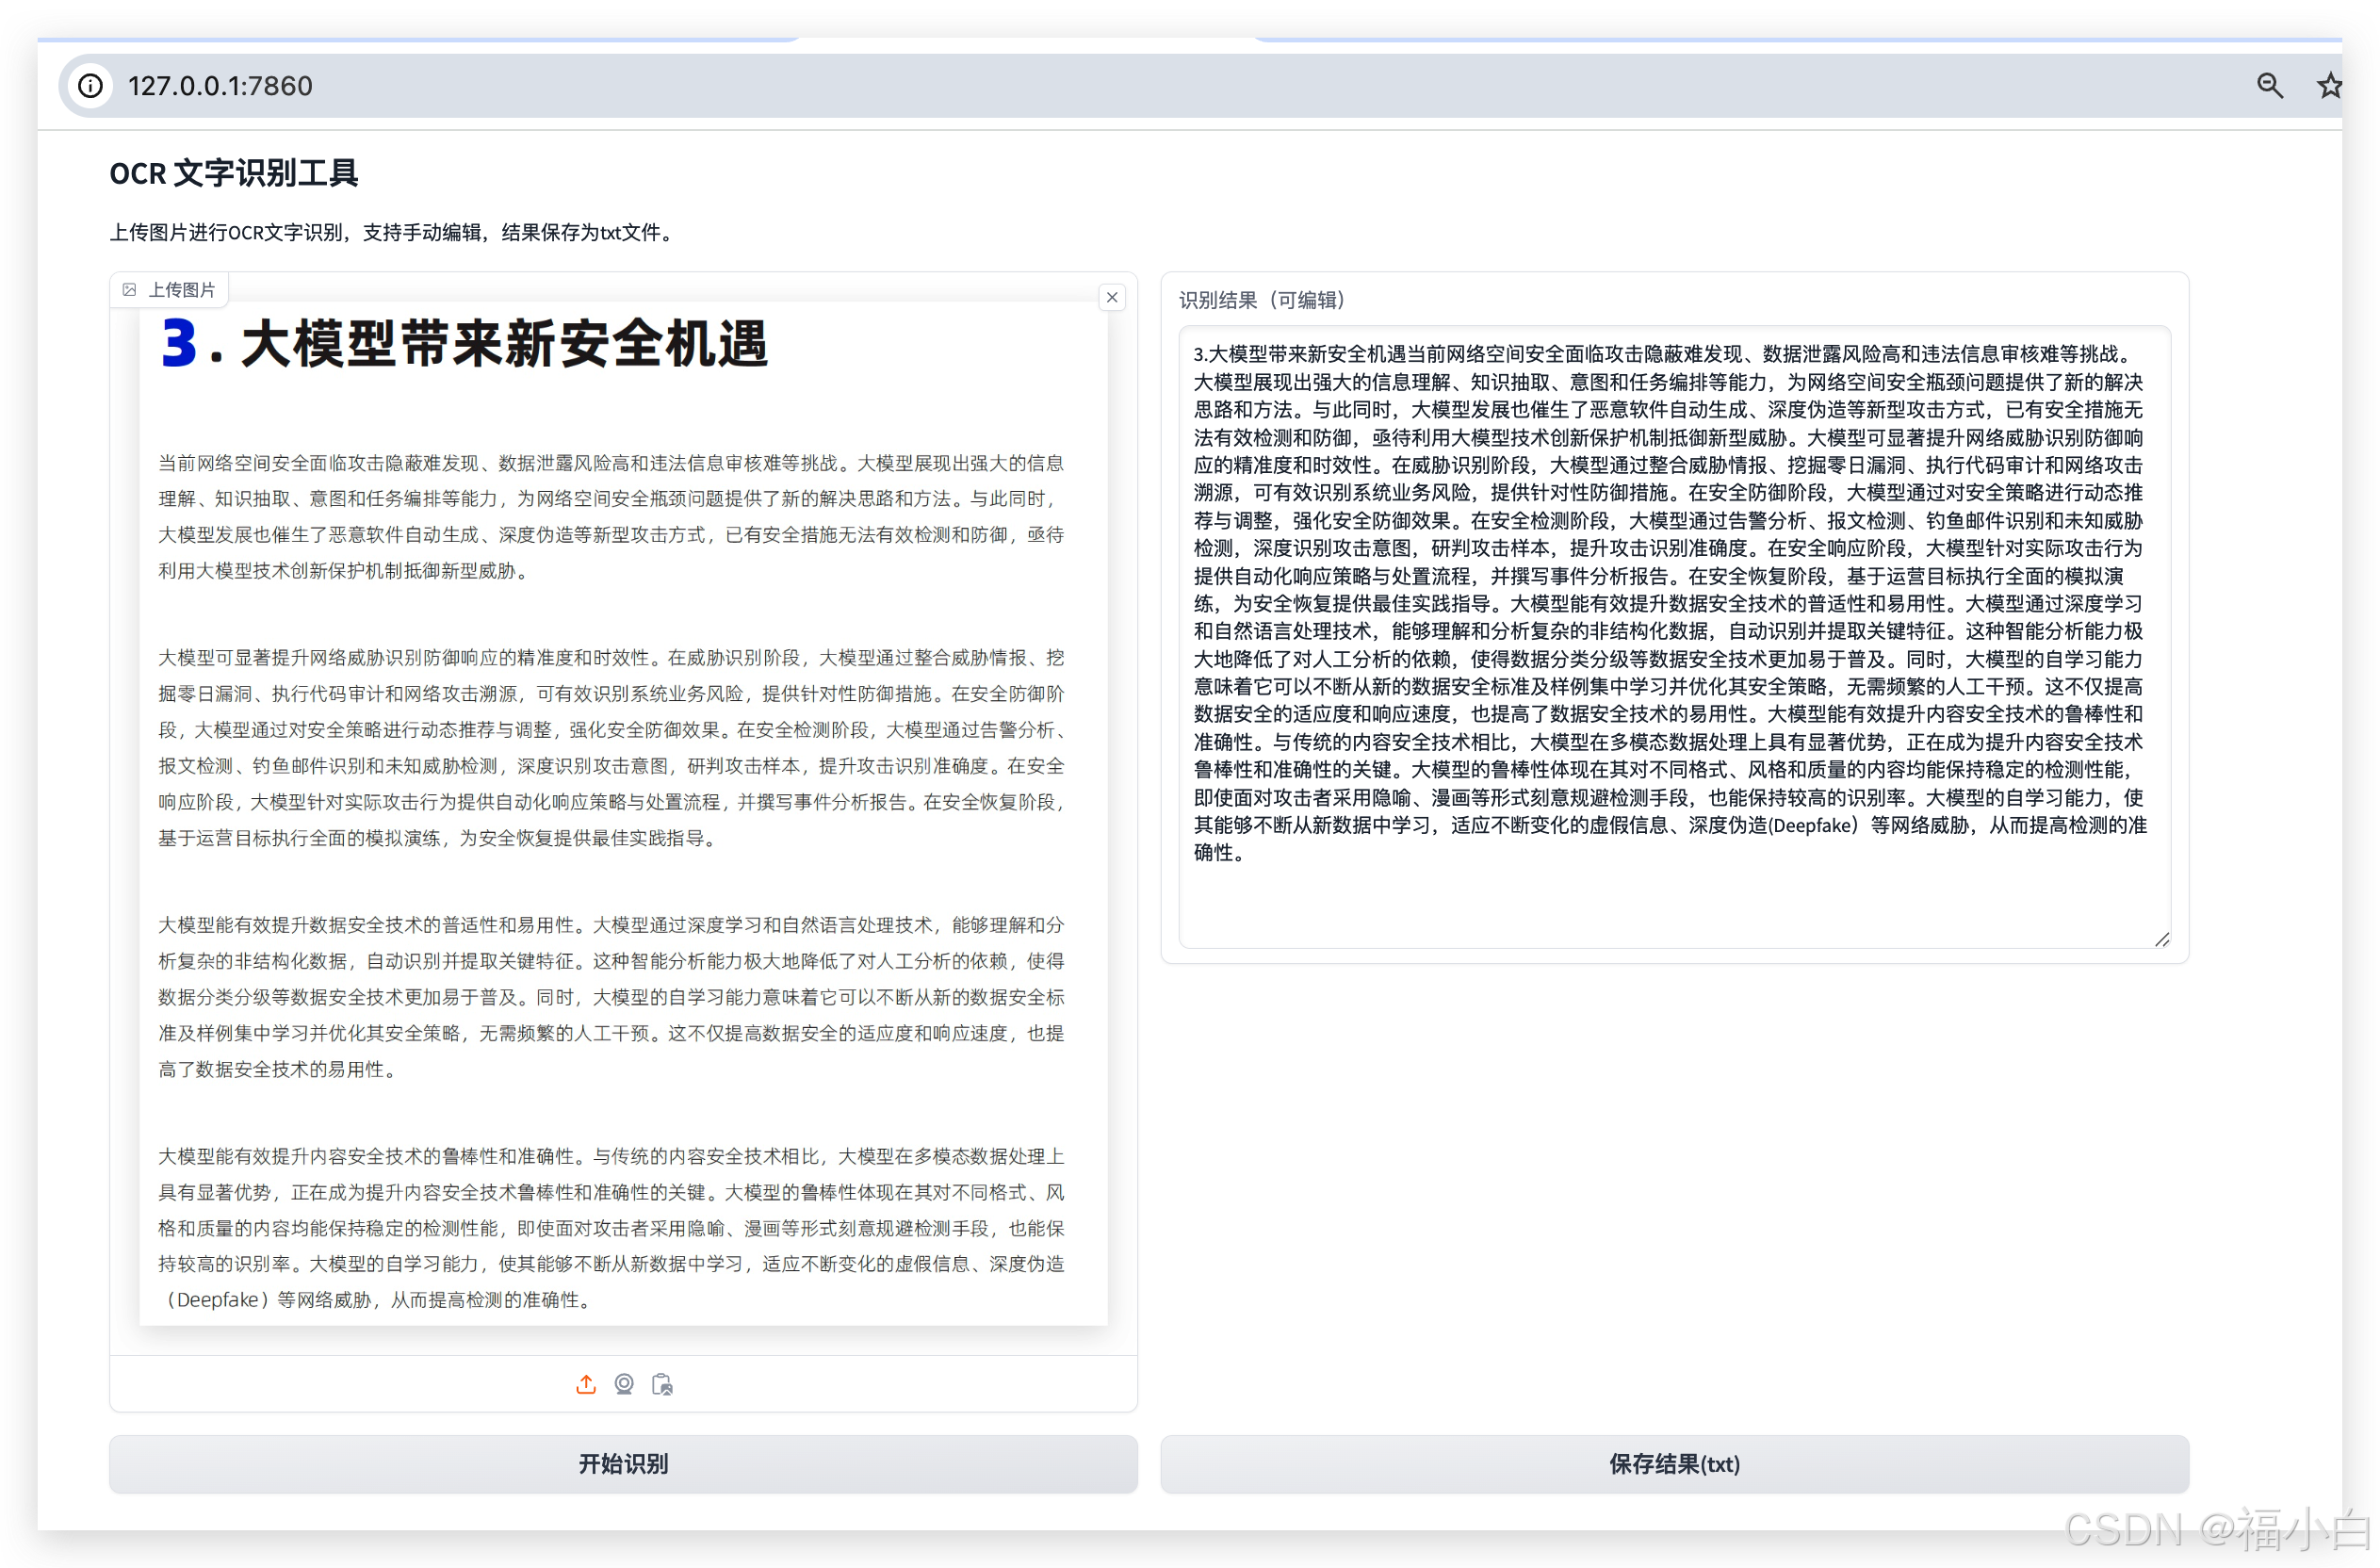
Task: Click the image icon beside 上传图片
Action: [x=129, y=290]
